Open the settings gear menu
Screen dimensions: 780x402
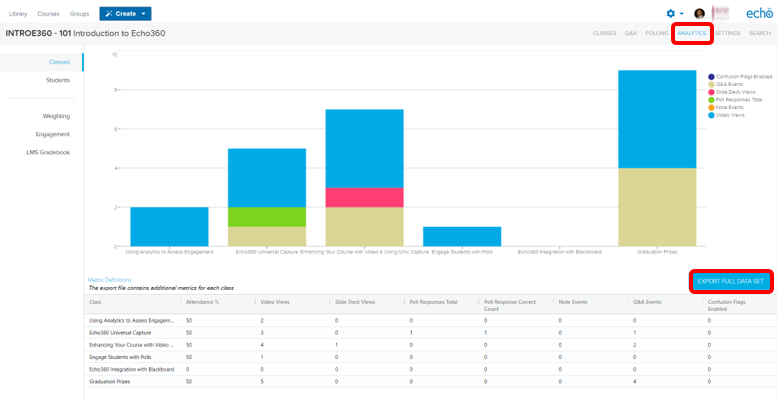tap(671, 14)
